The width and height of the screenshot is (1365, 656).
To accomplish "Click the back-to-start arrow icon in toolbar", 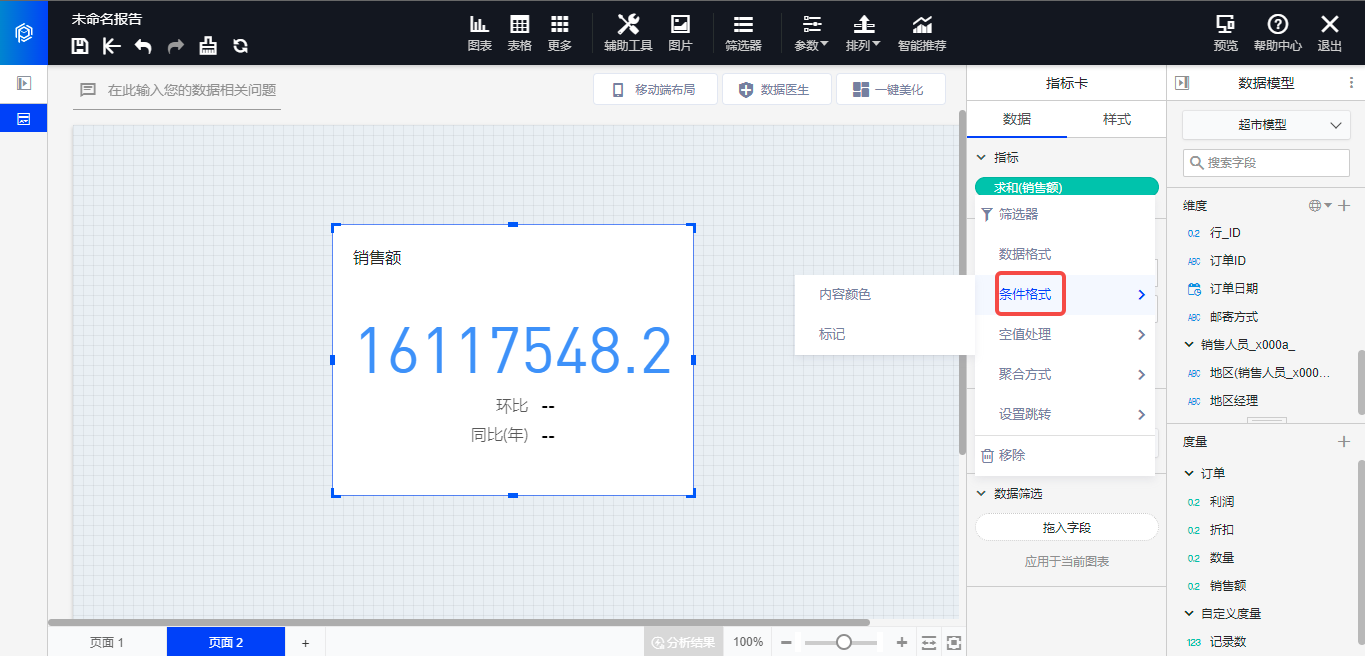I will (112, 45).
